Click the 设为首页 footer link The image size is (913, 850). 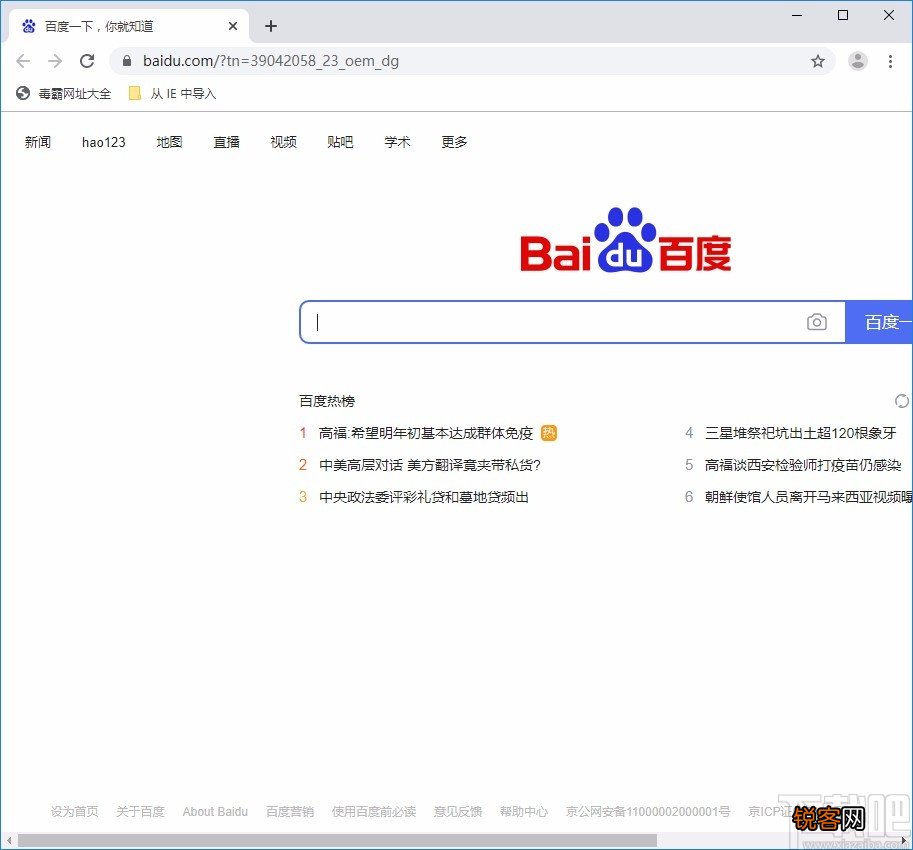[x=75, y=811]
